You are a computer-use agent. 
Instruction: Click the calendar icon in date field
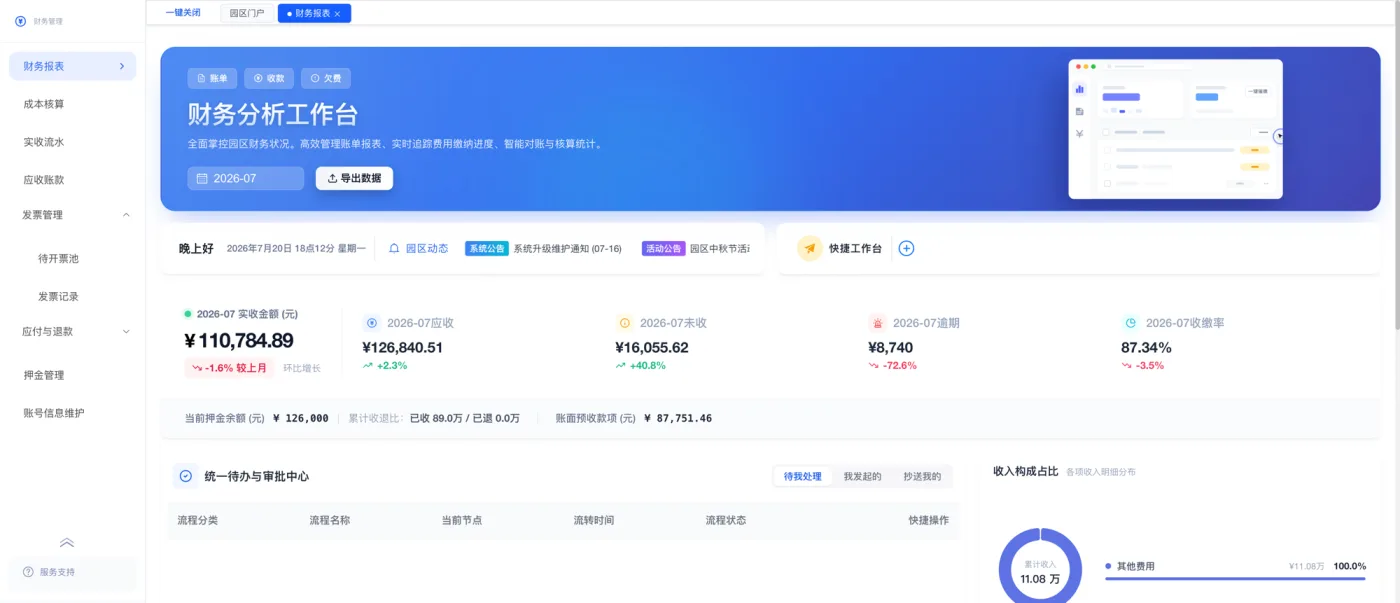(202, 178)
